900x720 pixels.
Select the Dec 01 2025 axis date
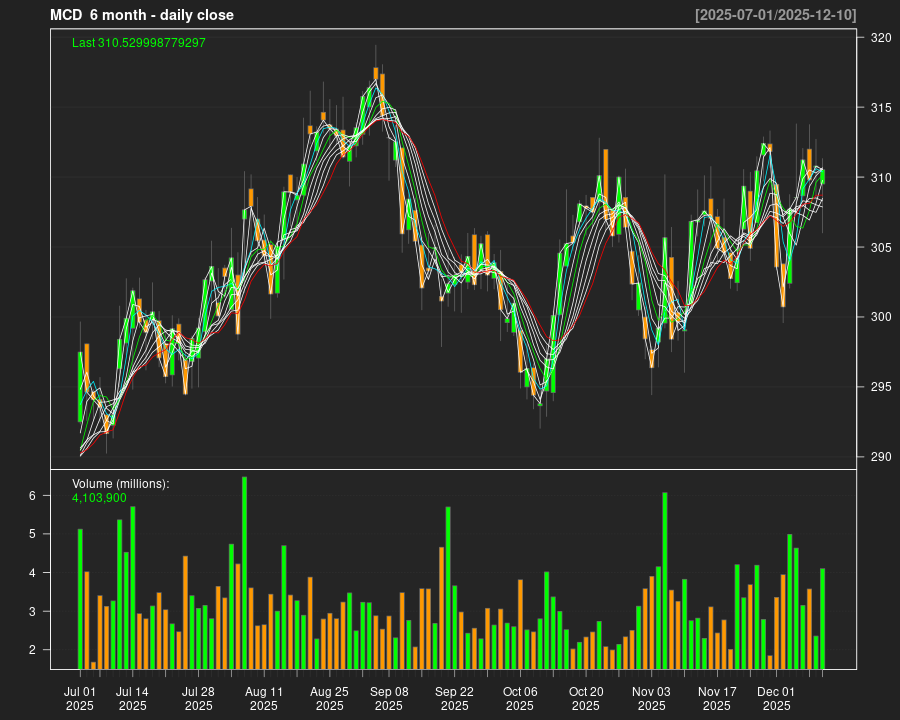[x=776, y=698]
